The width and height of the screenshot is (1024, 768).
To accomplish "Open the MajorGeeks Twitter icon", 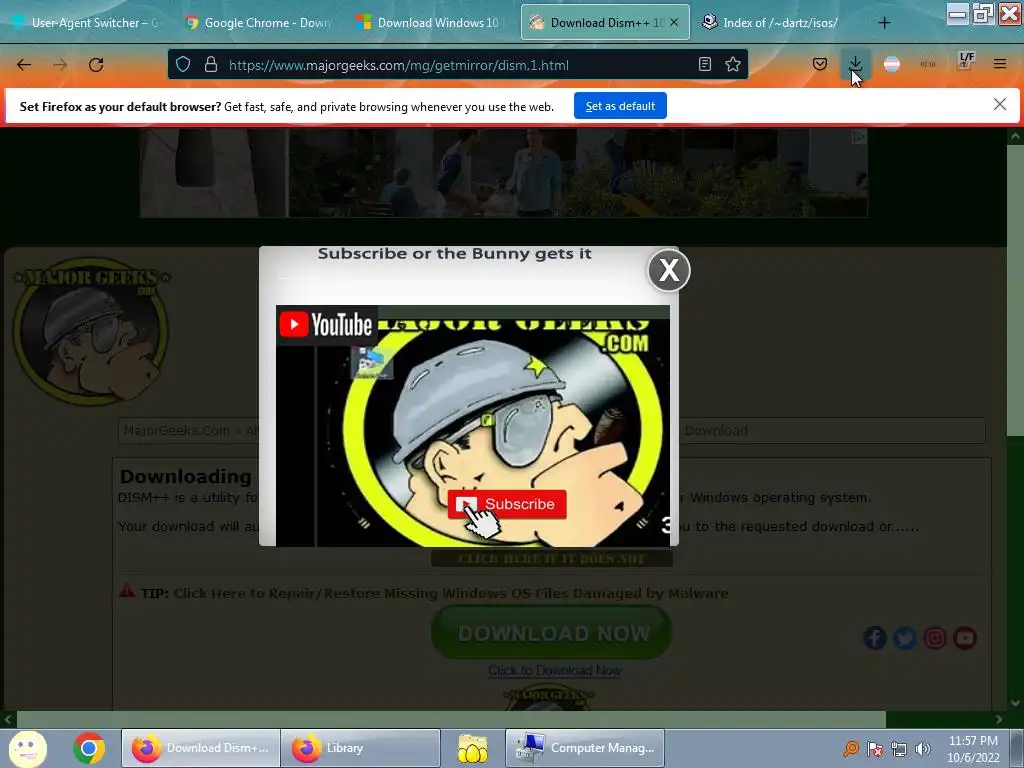I will tap(904, 637).
